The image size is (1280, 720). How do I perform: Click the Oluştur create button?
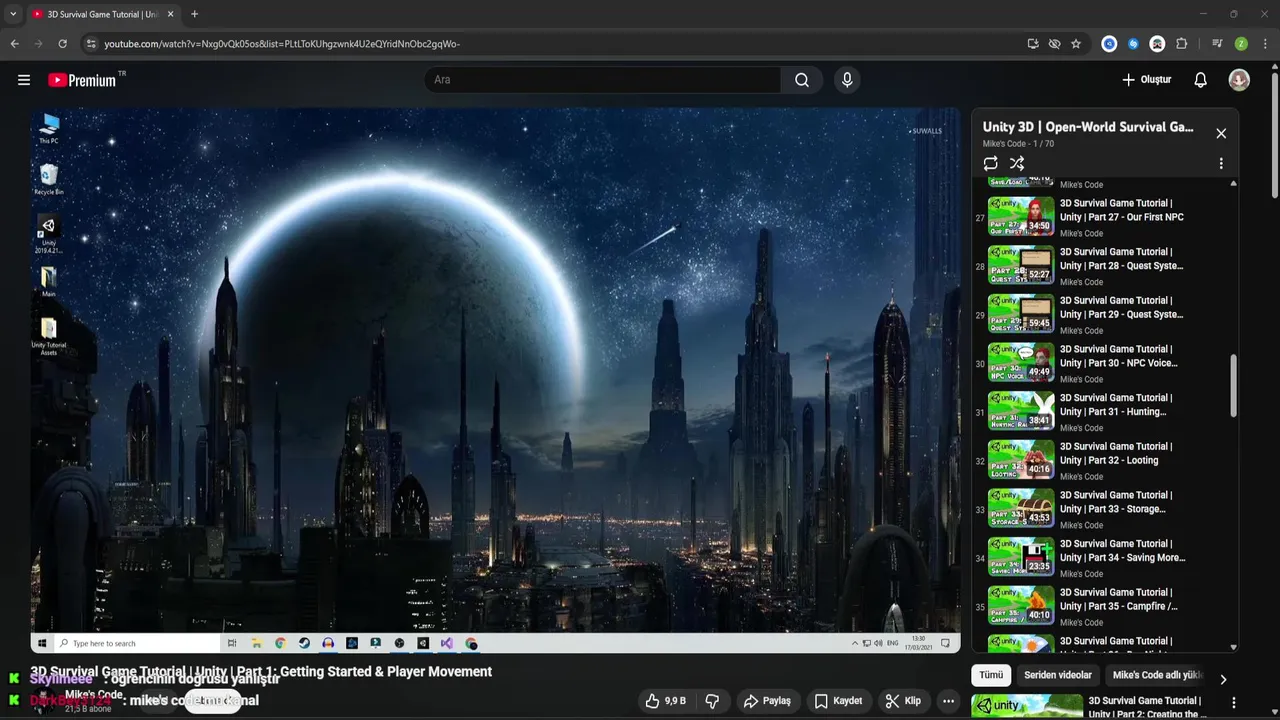[x=1146, y=80]
